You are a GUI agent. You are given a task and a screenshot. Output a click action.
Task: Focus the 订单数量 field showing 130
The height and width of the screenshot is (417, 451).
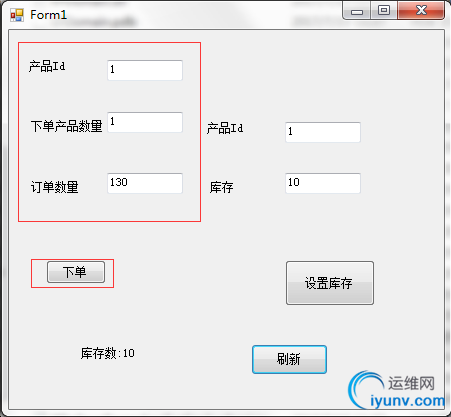[x=145, y=183]
